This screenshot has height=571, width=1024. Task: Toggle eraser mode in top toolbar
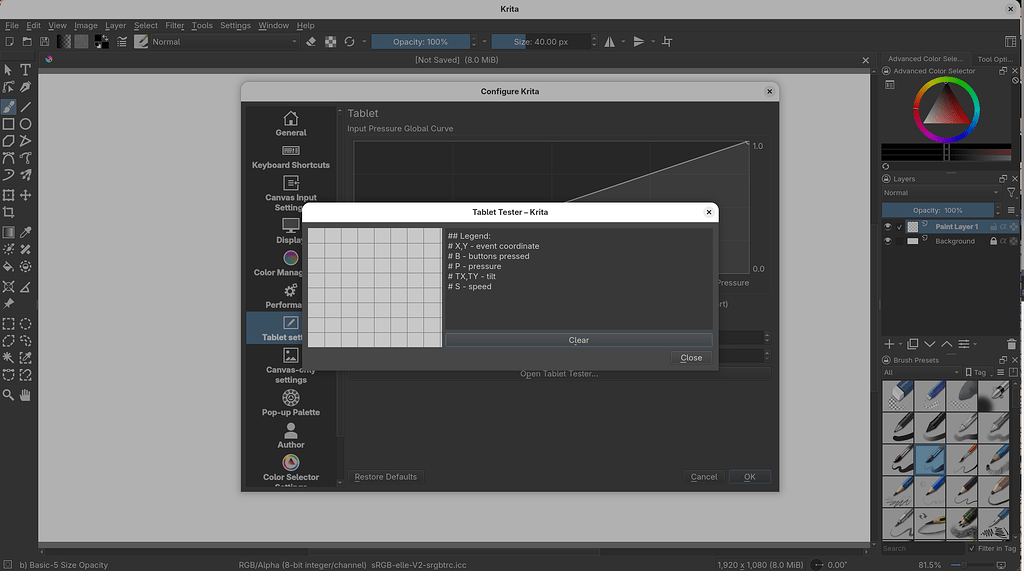click(311, 42)
